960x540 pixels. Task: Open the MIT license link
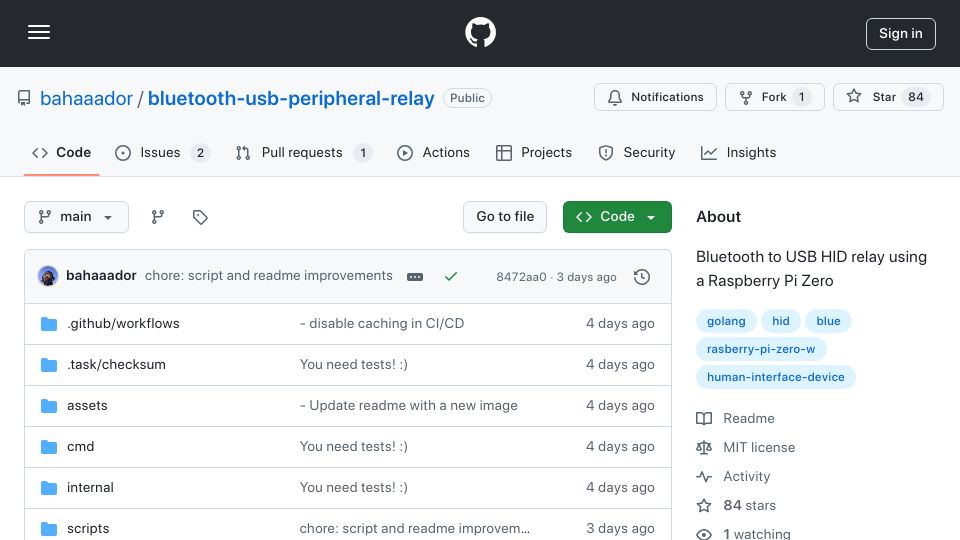click(x=759, y=448)
